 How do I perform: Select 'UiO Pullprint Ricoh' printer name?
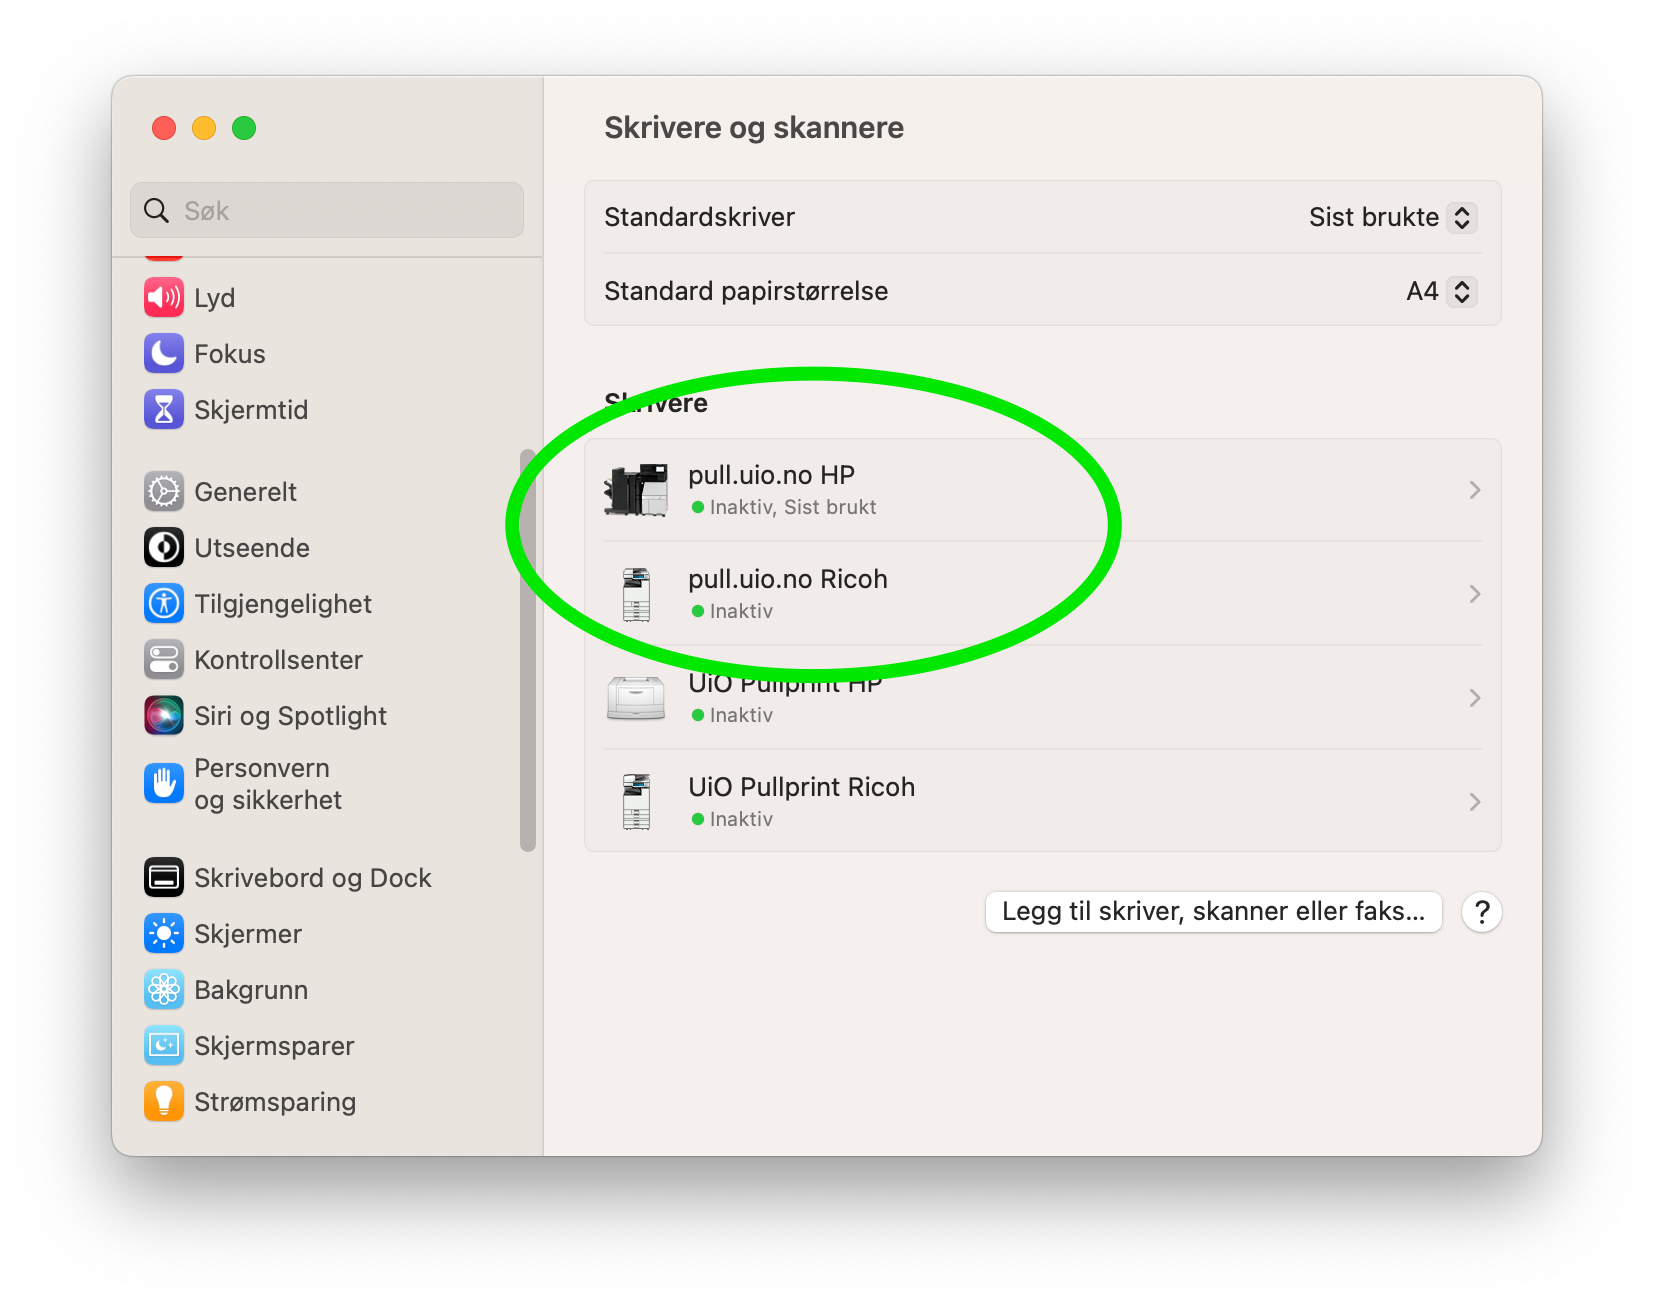pyautogui.click(x=801, y=787)
